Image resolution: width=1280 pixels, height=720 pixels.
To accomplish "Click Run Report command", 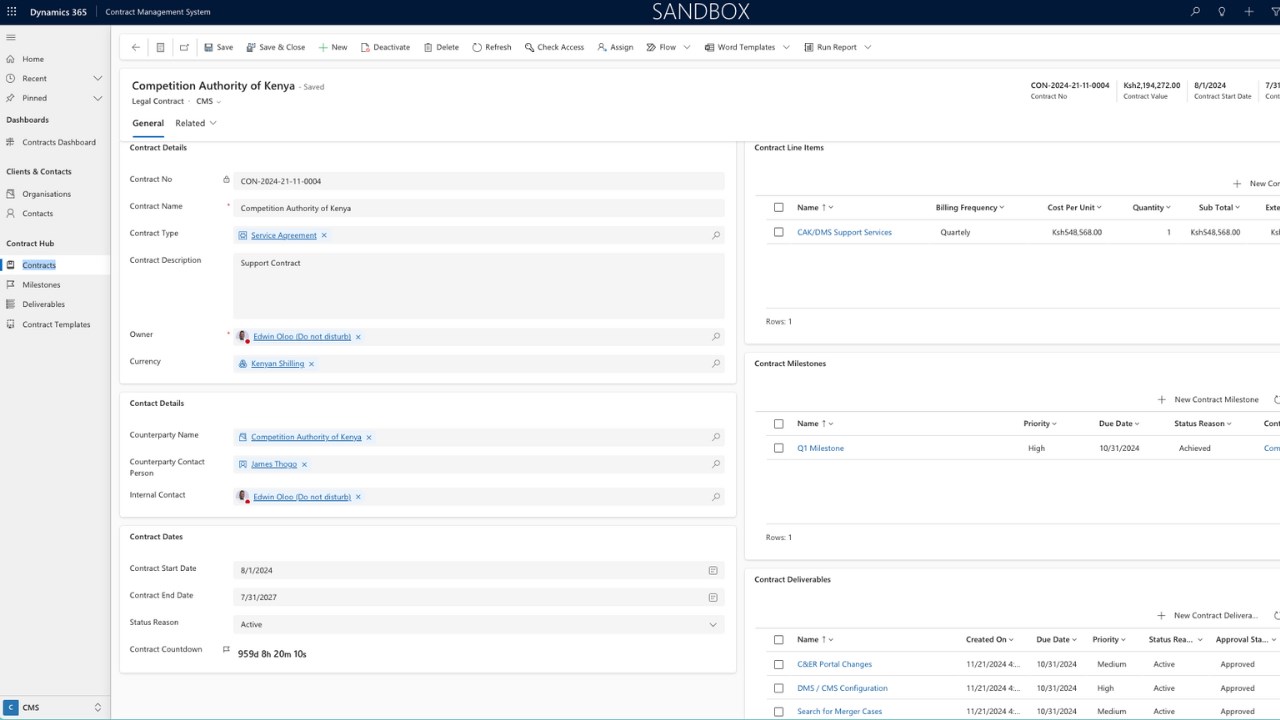I will point(829,47).
